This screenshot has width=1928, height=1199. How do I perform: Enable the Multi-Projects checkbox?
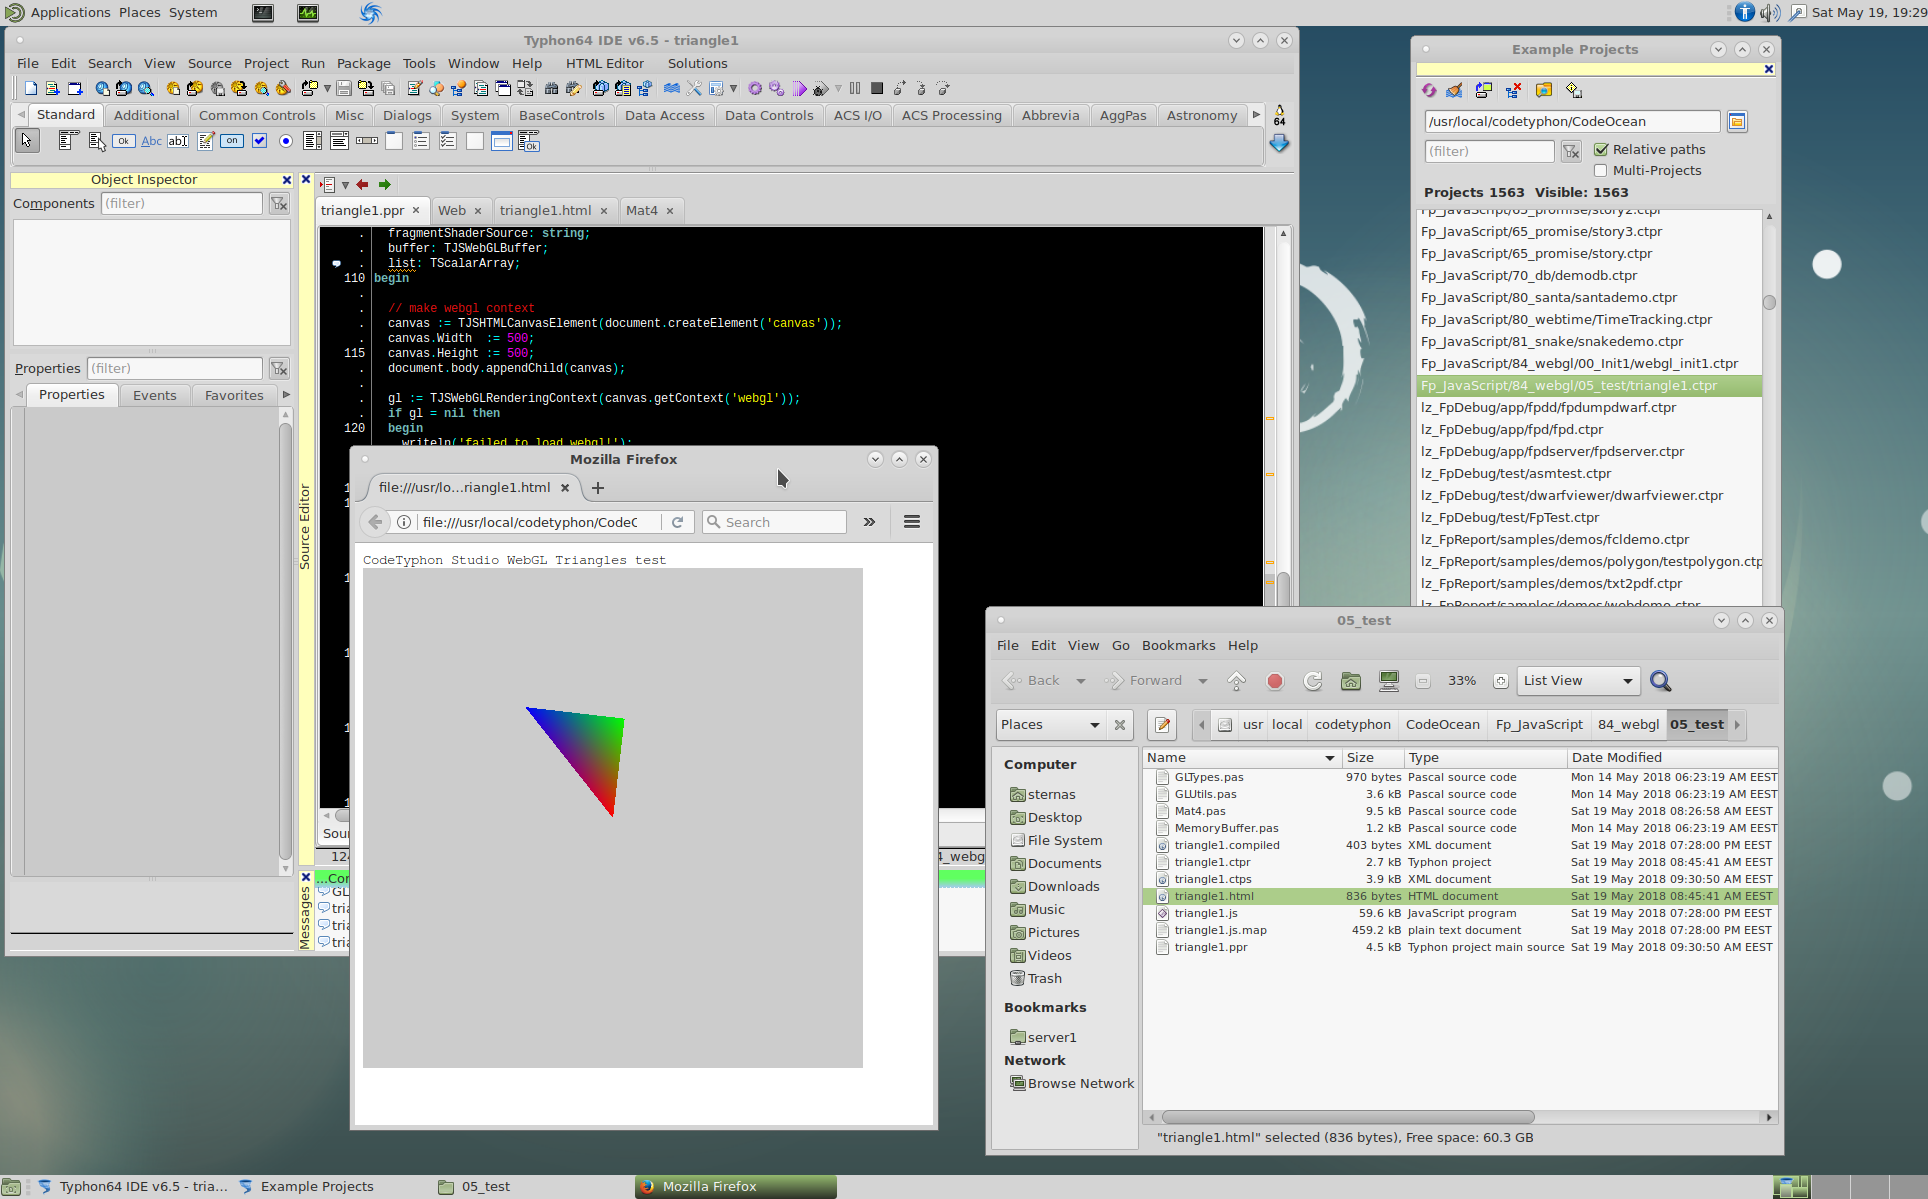(1601, 171)
